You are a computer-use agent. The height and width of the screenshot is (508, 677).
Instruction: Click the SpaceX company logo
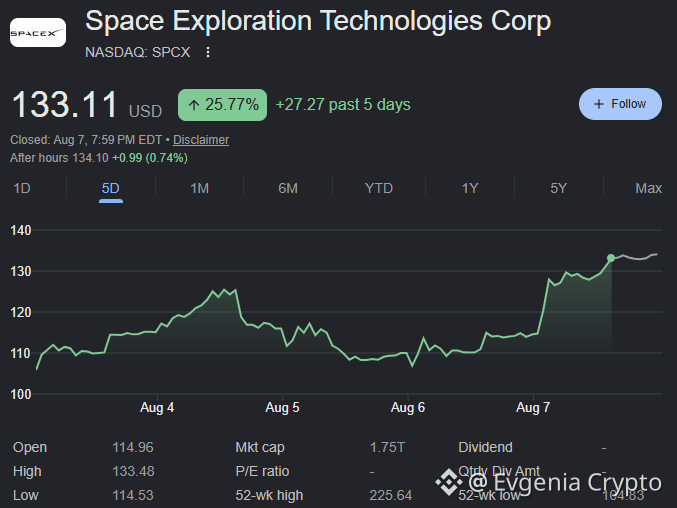click(38, 32)
